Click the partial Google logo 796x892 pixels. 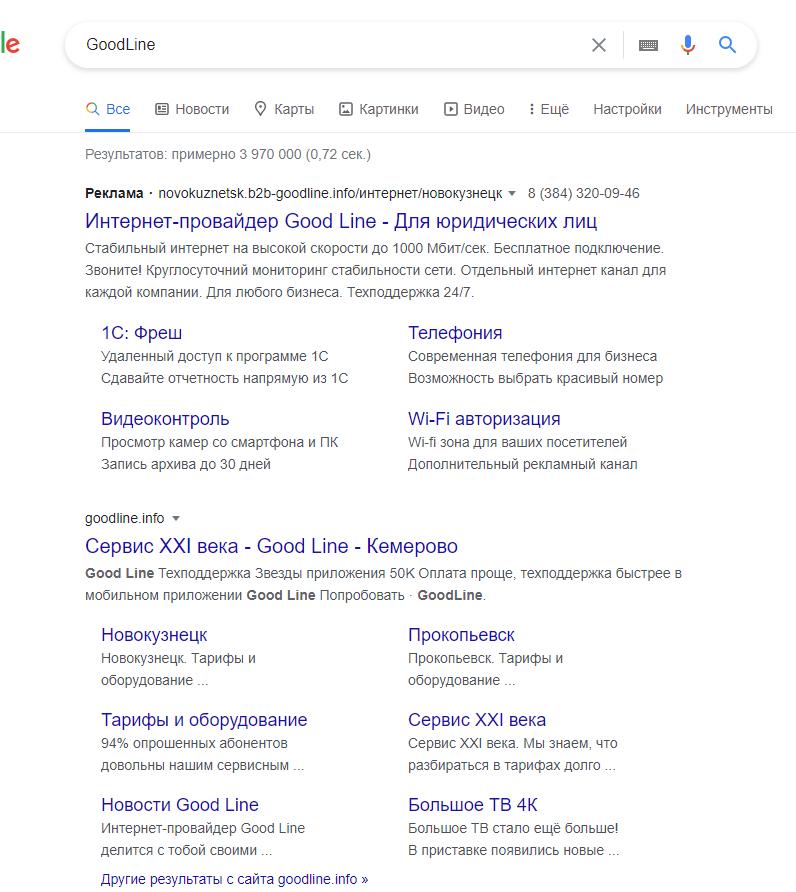click(10, 44)
